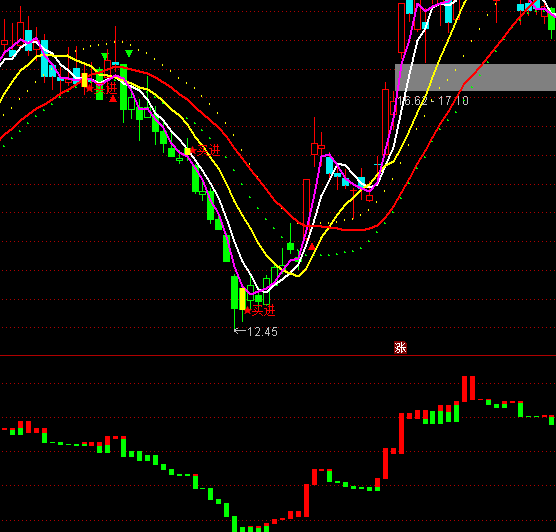Click the 12.45 low price label
The height and width of the screenshot is (532, 556).
tap(262, 332)
